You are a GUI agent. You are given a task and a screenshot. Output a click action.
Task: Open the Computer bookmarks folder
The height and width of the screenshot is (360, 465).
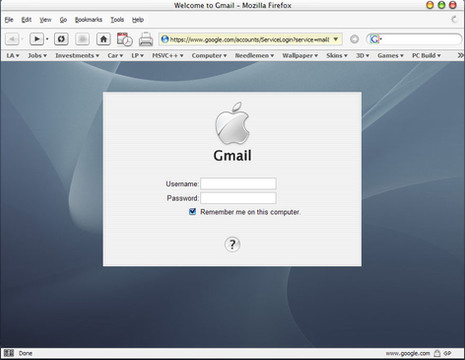pos(209,55)
